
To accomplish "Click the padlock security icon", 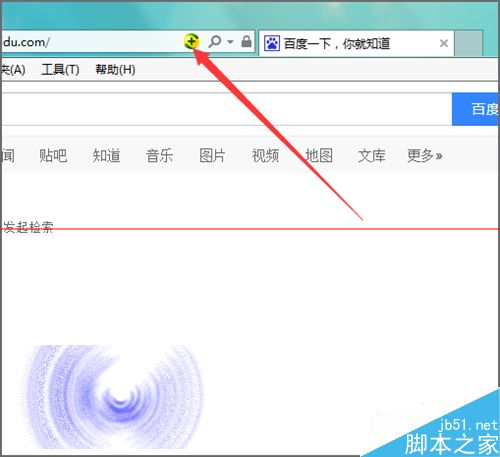I will pyautogui.click(x=246, y=41).
